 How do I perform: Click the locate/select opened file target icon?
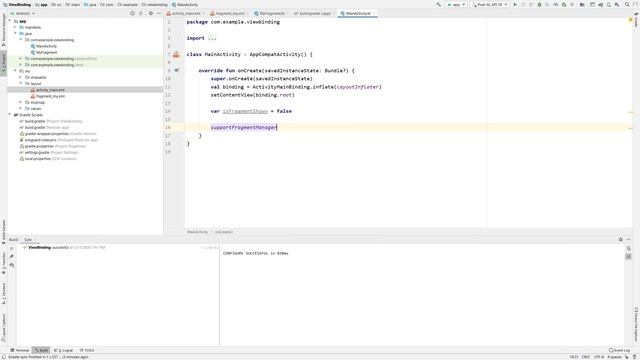click(132, 13)
